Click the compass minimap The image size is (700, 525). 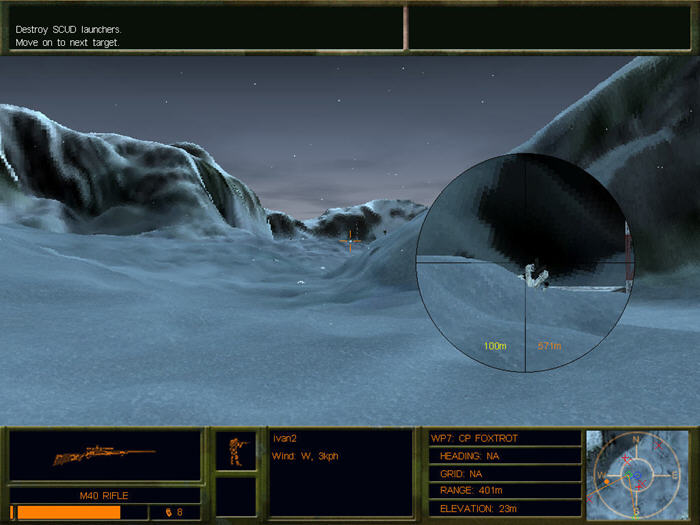[x=636, y=474]
